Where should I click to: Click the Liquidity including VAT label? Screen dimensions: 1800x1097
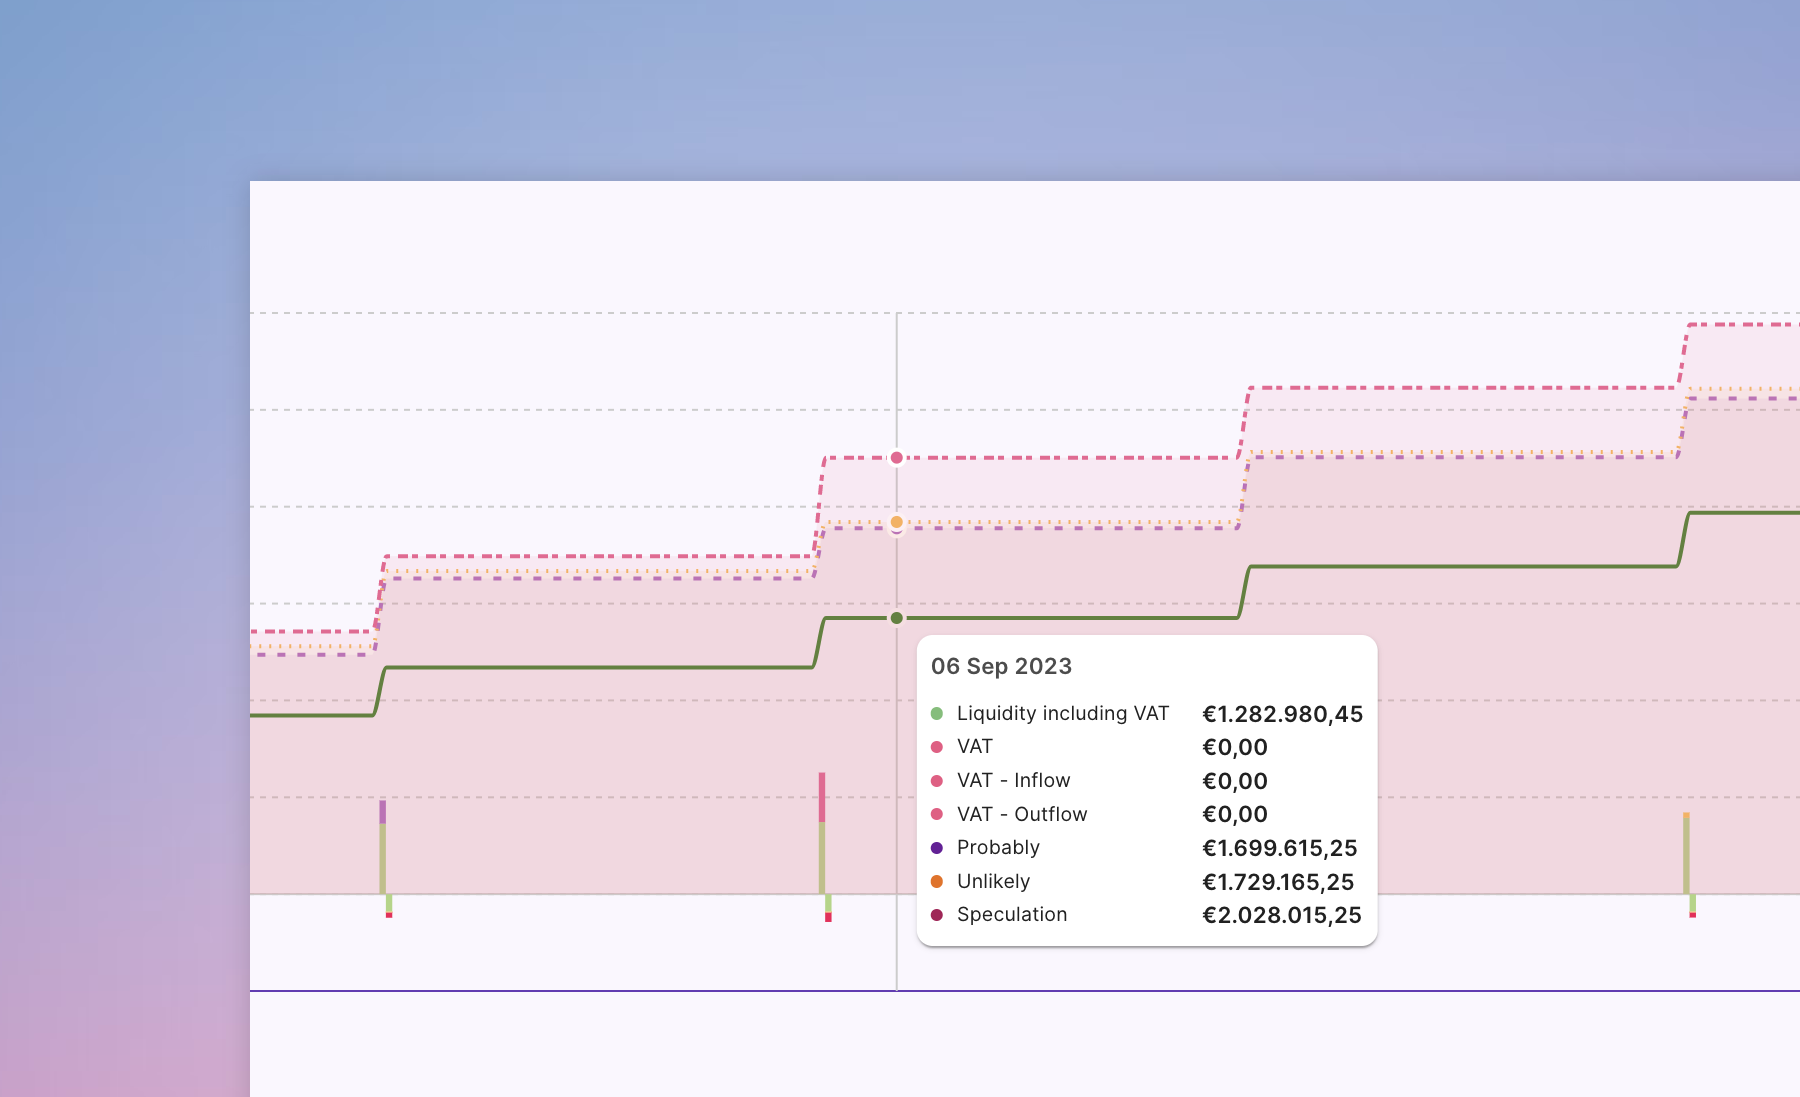click(1062, 714)
